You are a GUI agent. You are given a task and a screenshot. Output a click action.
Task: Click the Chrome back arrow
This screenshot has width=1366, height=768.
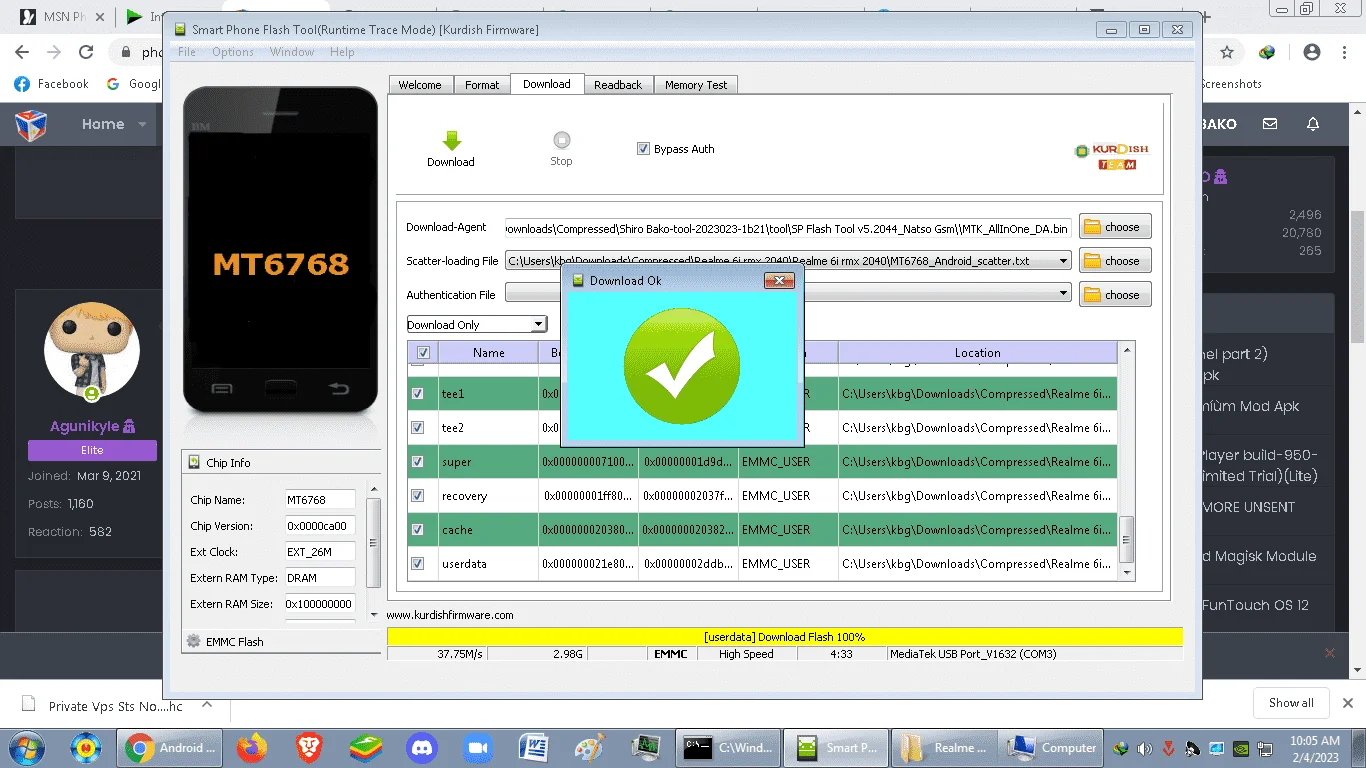(x=22, y=52)
